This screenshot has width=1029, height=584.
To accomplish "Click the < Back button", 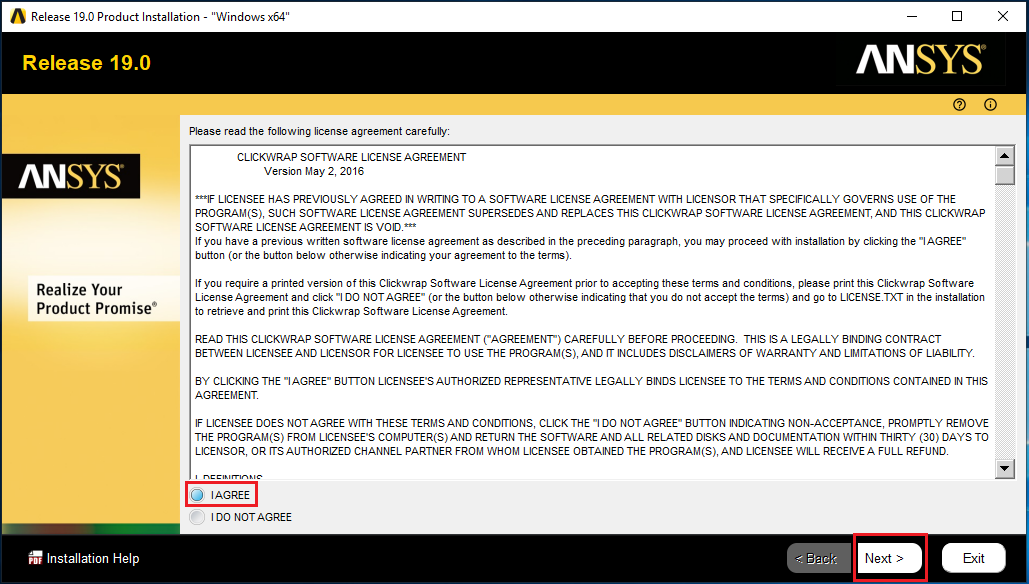I will tap(819, 558).
